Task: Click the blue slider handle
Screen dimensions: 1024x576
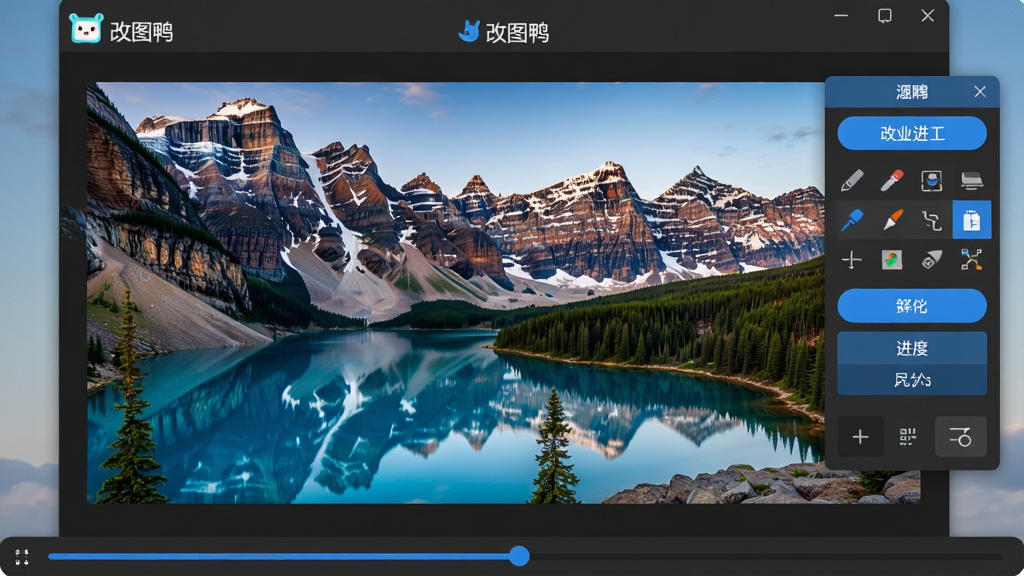Action: pos(519,556)
